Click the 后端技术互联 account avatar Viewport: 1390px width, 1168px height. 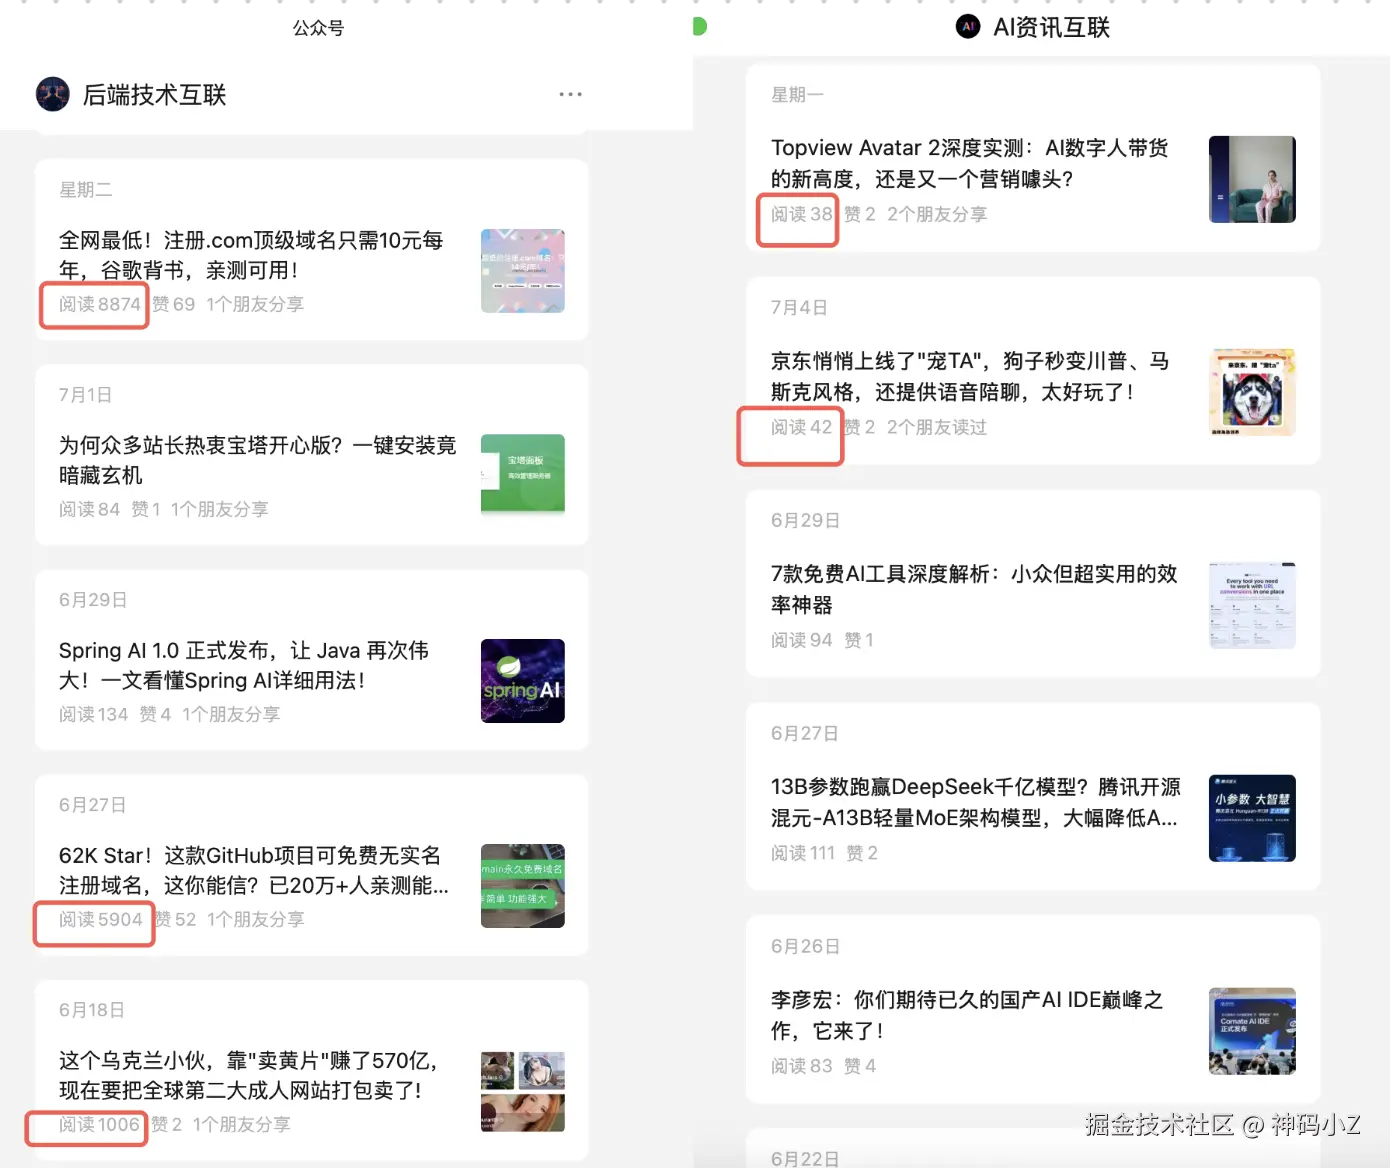[x=53, y=94]
